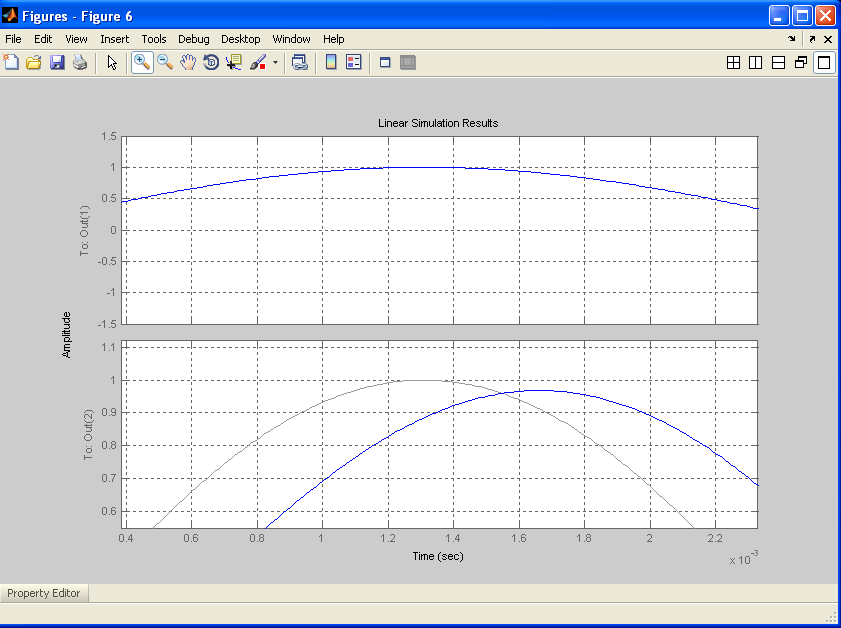Open the Insert menu

pyautogui.click(x=114, y=39)
